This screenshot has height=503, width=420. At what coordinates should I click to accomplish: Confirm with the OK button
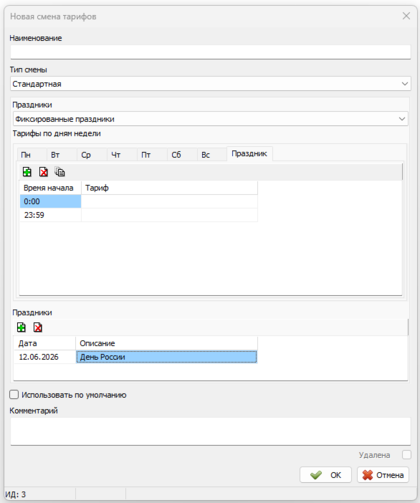(x=326, y=475)
